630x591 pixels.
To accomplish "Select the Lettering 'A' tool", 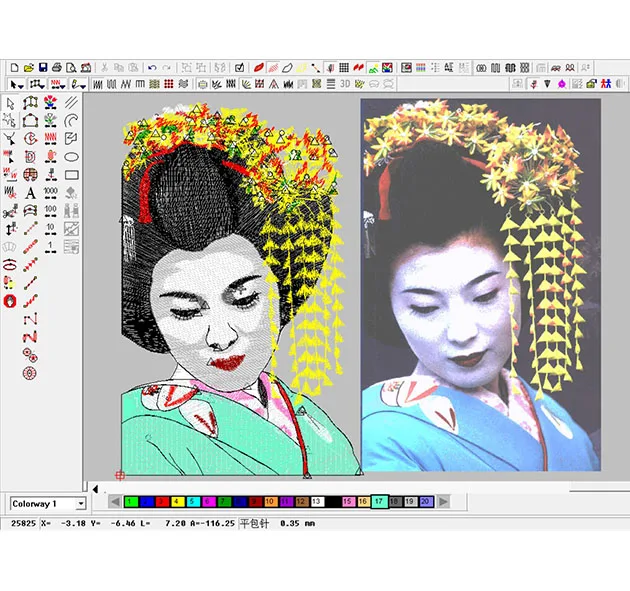I will pos(30,192).
